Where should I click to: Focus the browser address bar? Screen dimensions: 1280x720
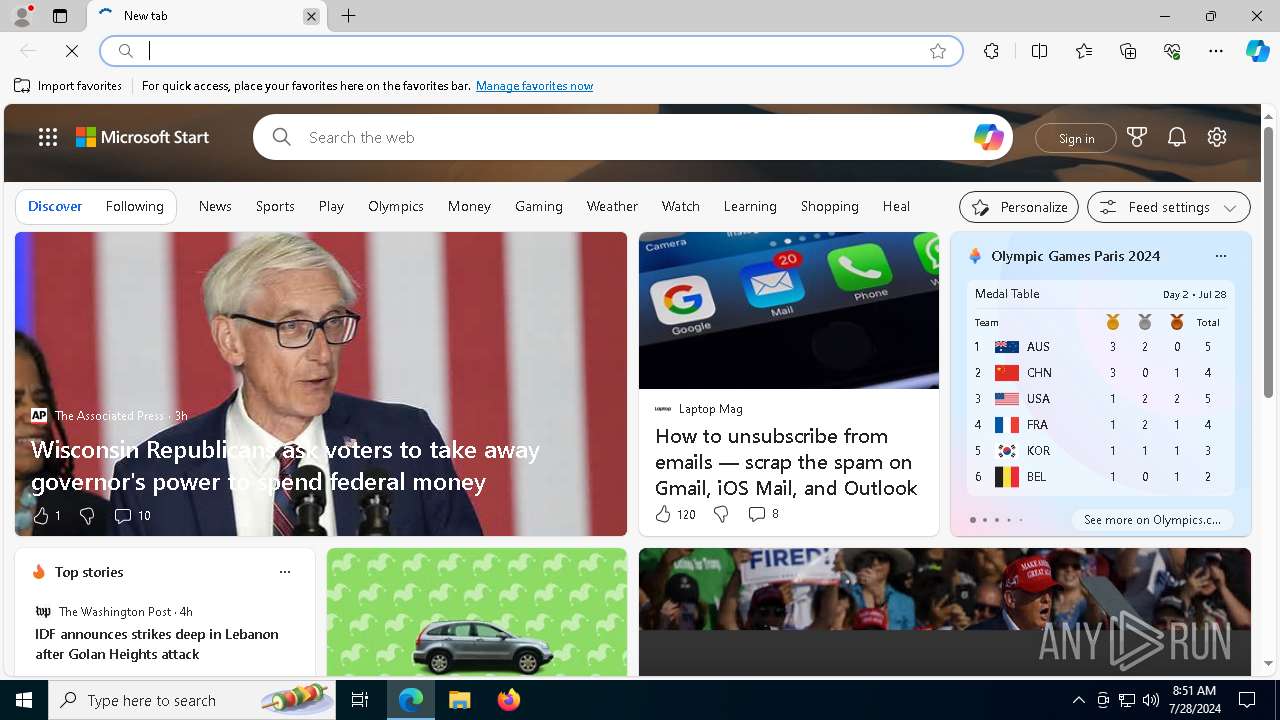click(530, 51)
